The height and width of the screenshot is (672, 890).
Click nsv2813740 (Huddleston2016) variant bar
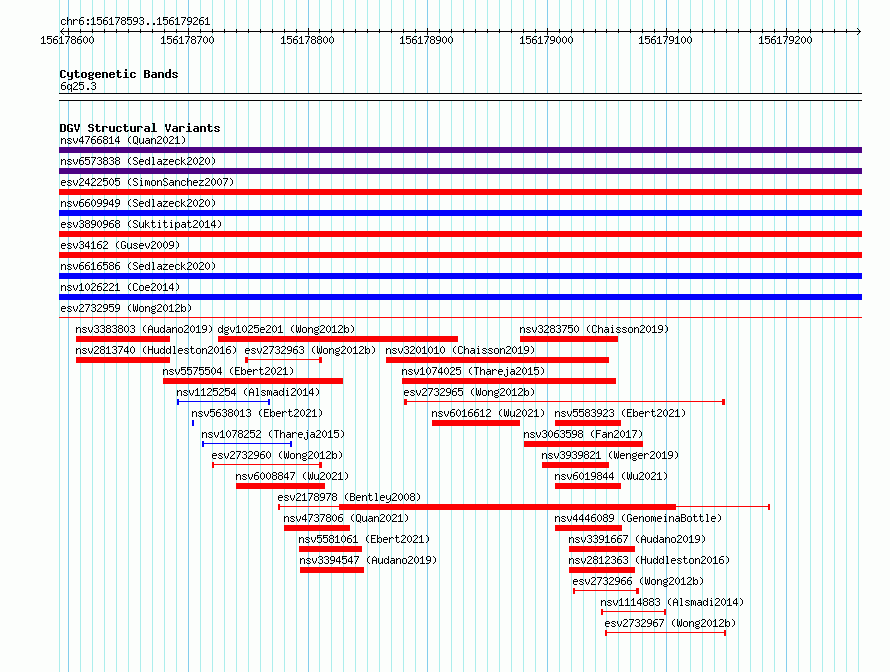[123, 360]
